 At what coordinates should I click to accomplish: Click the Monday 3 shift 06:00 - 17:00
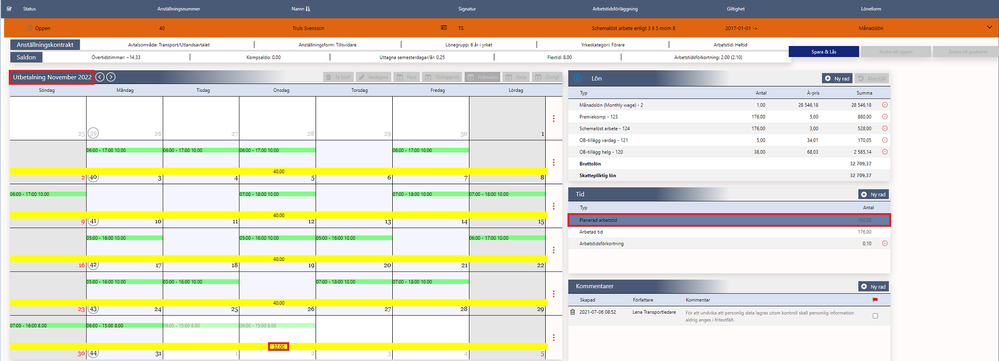point(124,150)
